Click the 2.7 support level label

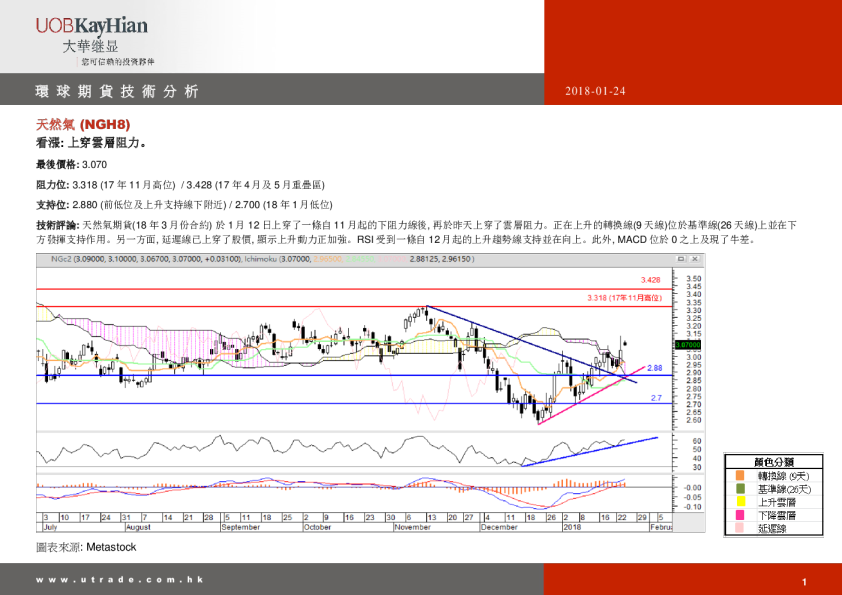click(656, 398)
